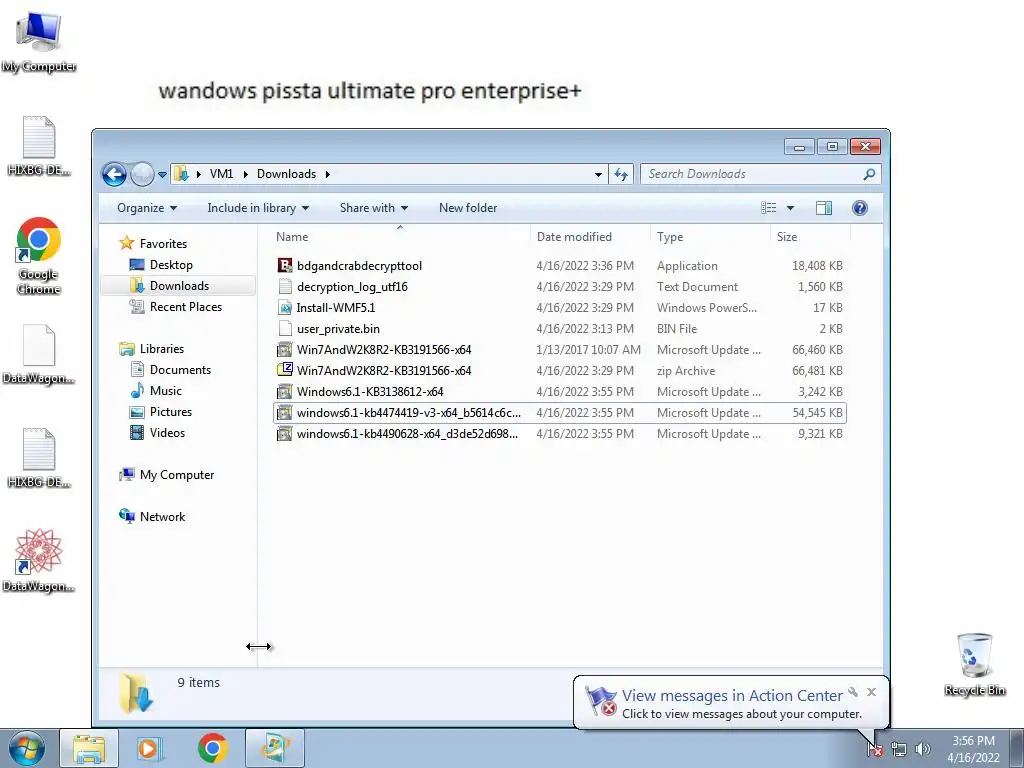The image size is (1024, 768).
Task: Open the Share with dropdown
Action: [x=374, y=208]
